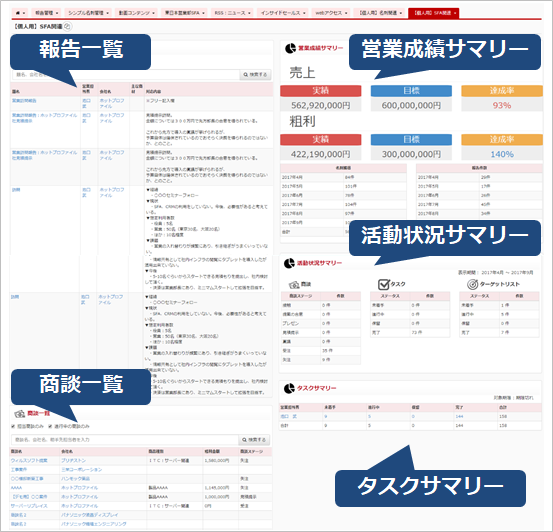Click the home icon in navigation bar
553x532 pixels.
pos(18,13)
